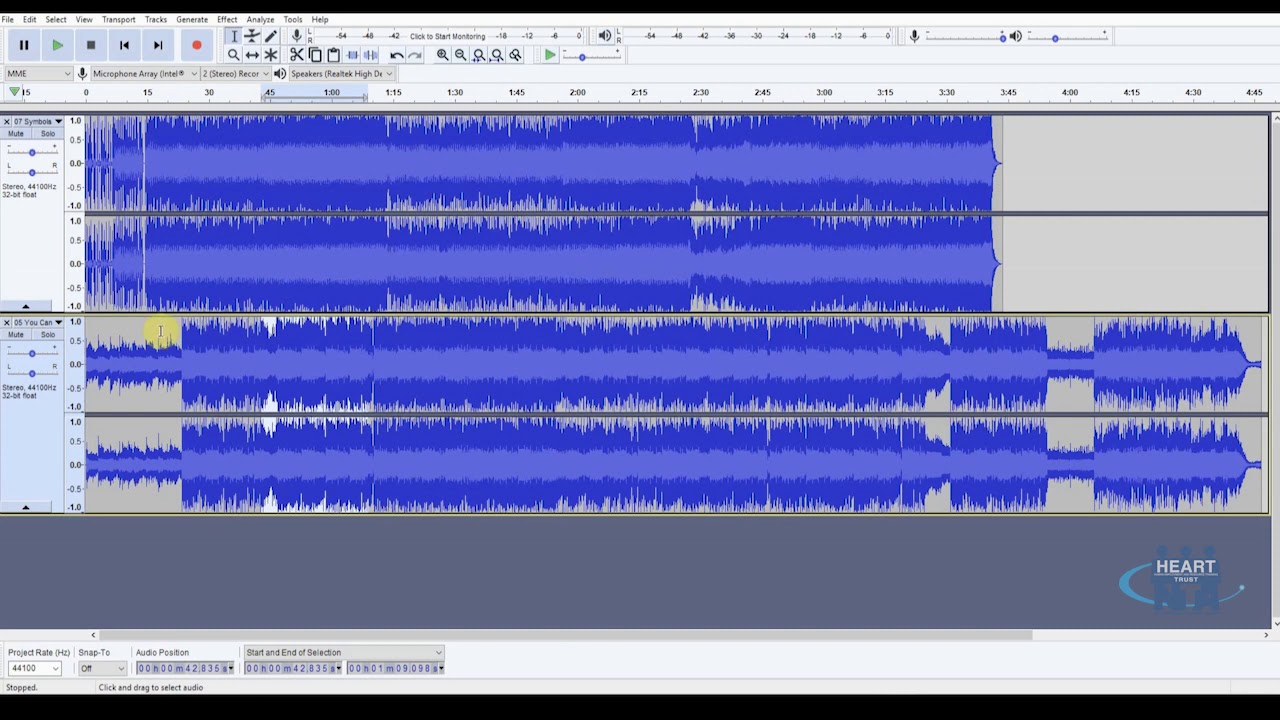Click the Redo arrow icon
Image resolution: width=1280 pixels, height=720 pixels.
tap(415, 55)
